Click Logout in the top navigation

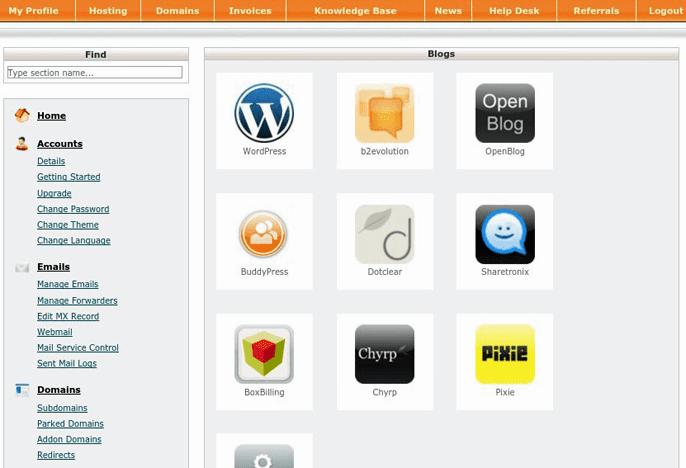click(665, 10)
